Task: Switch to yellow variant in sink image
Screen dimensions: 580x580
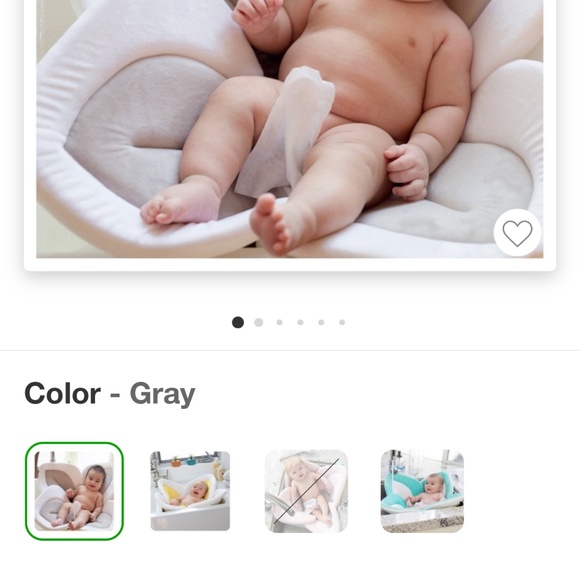Action: coord(190,491)
